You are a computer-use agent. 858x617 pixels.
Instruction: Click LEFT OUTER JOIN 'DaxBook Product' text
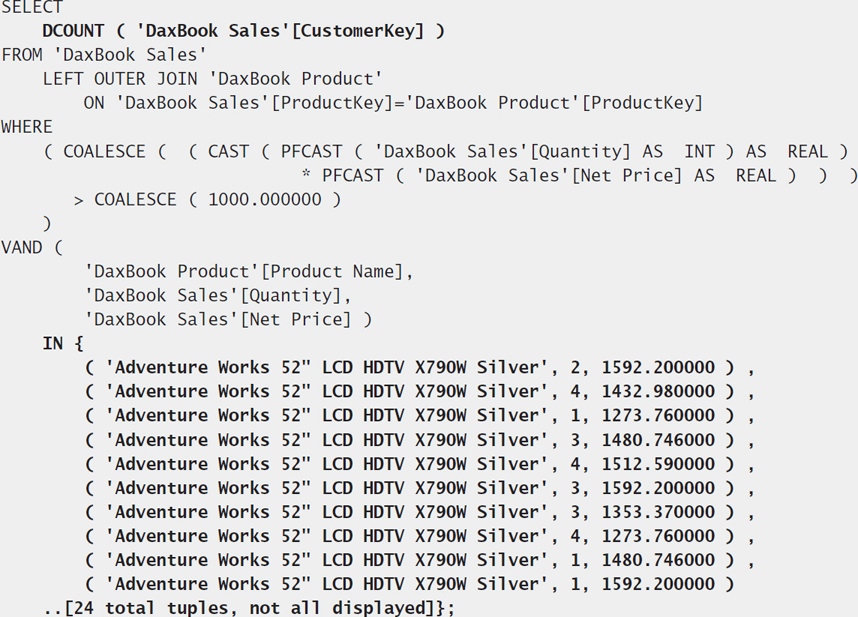coord(212,79)
